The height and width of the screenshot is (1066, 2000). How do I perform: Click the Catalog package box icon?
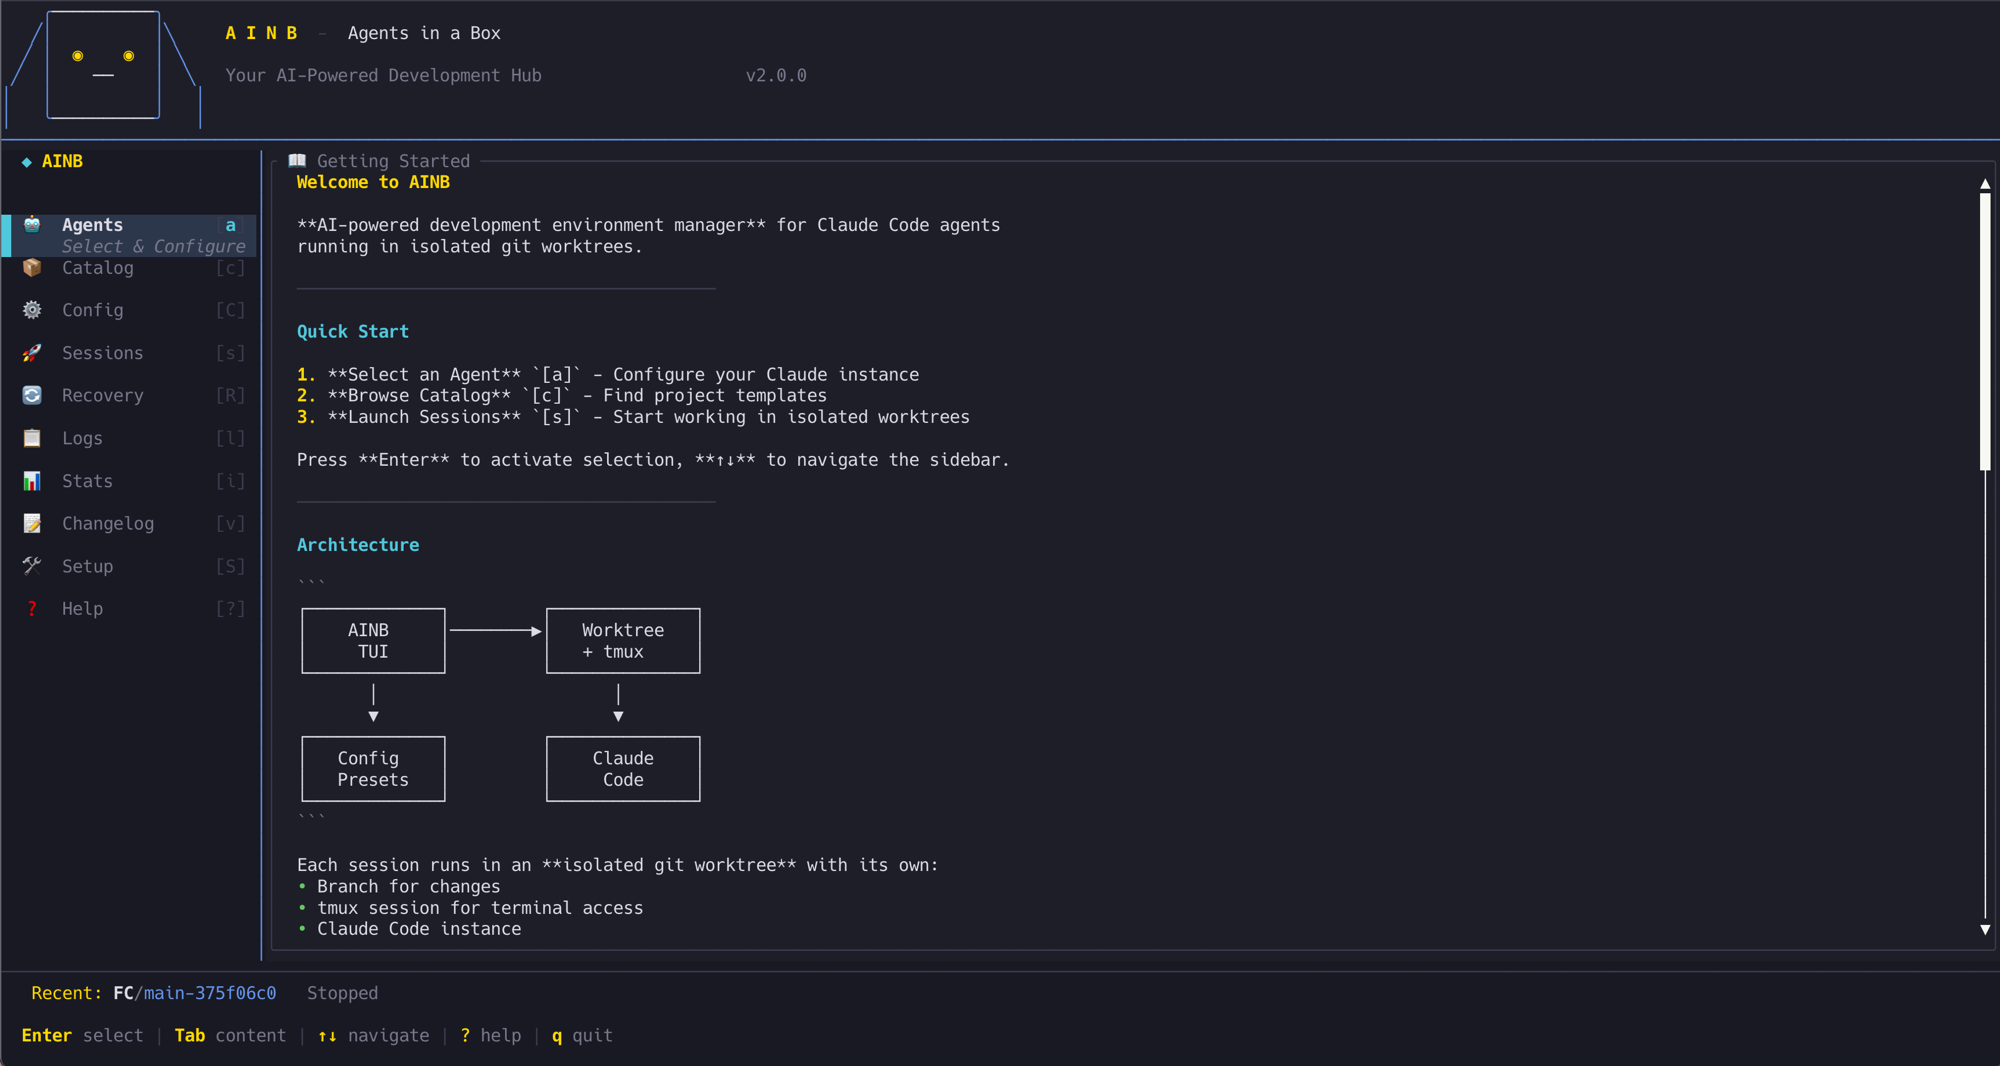[x=32, y=268]
